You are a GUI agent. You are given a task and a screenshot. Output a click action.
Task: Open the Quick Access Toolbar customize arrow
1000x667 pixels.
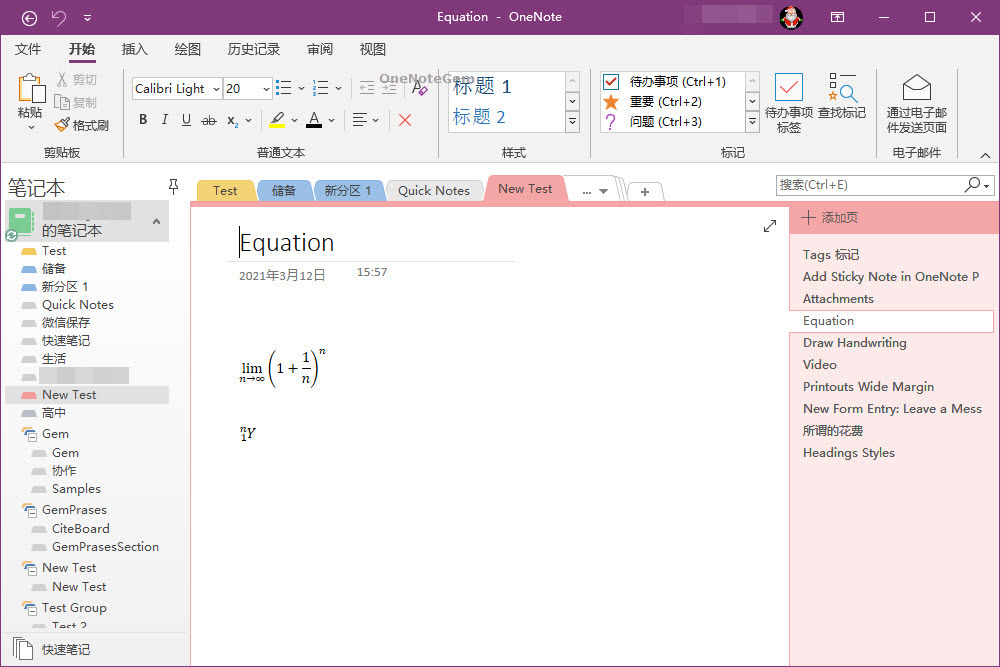(87, 18)
